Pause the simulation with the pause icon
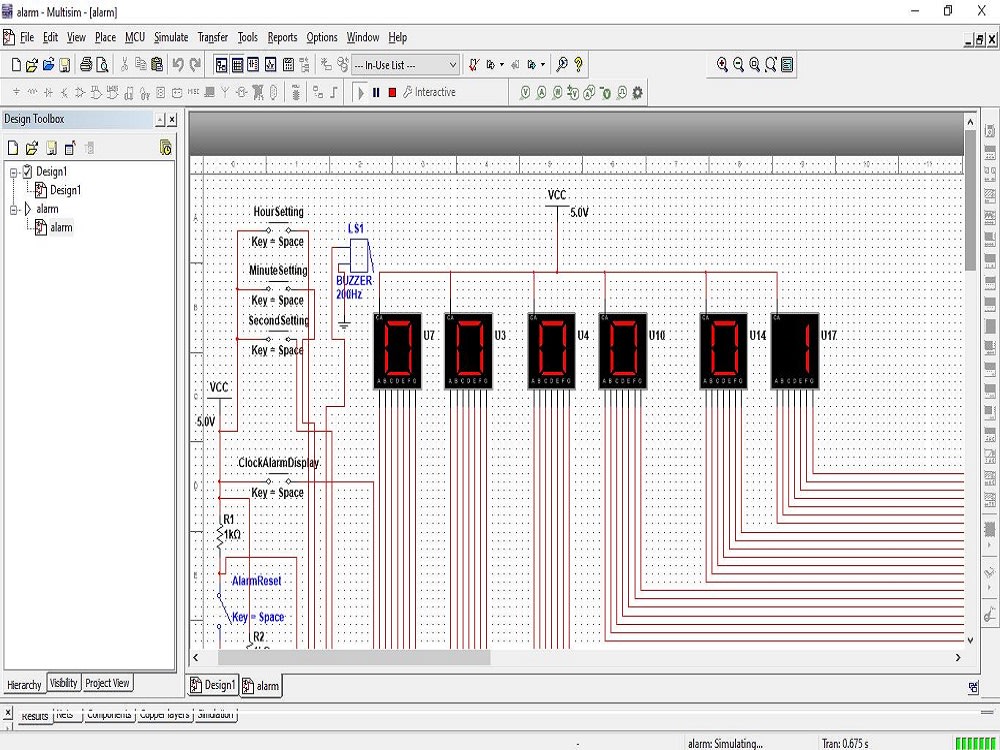This screenshot has height=750, width=1000. click(376, 93)
